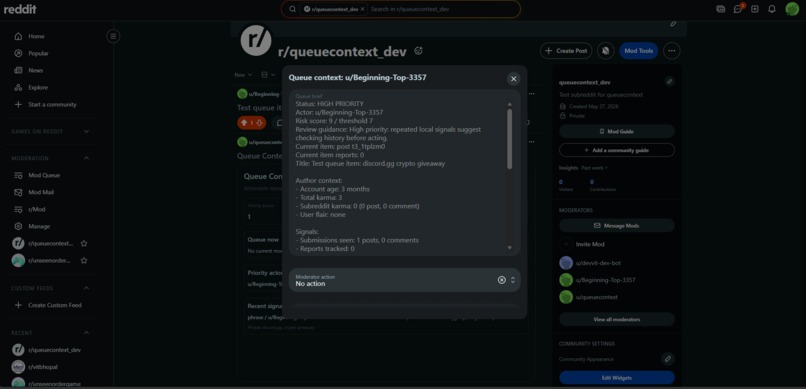This screenshot has height=389, width=806.
Task: Clear the Moderator action selection
Action: pos(502,280)
